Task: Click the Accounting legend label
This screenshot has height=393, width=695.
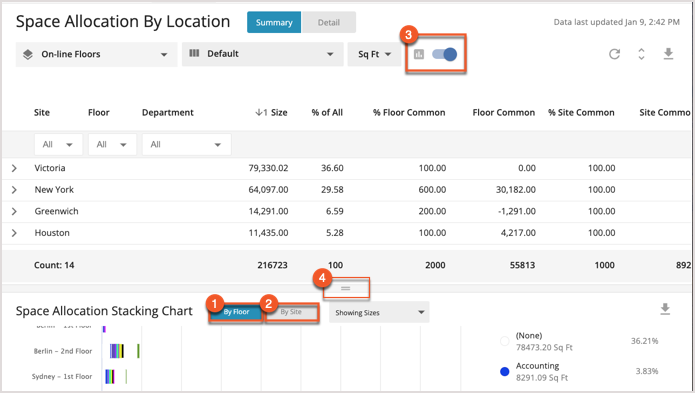Action: pos(537,366)
